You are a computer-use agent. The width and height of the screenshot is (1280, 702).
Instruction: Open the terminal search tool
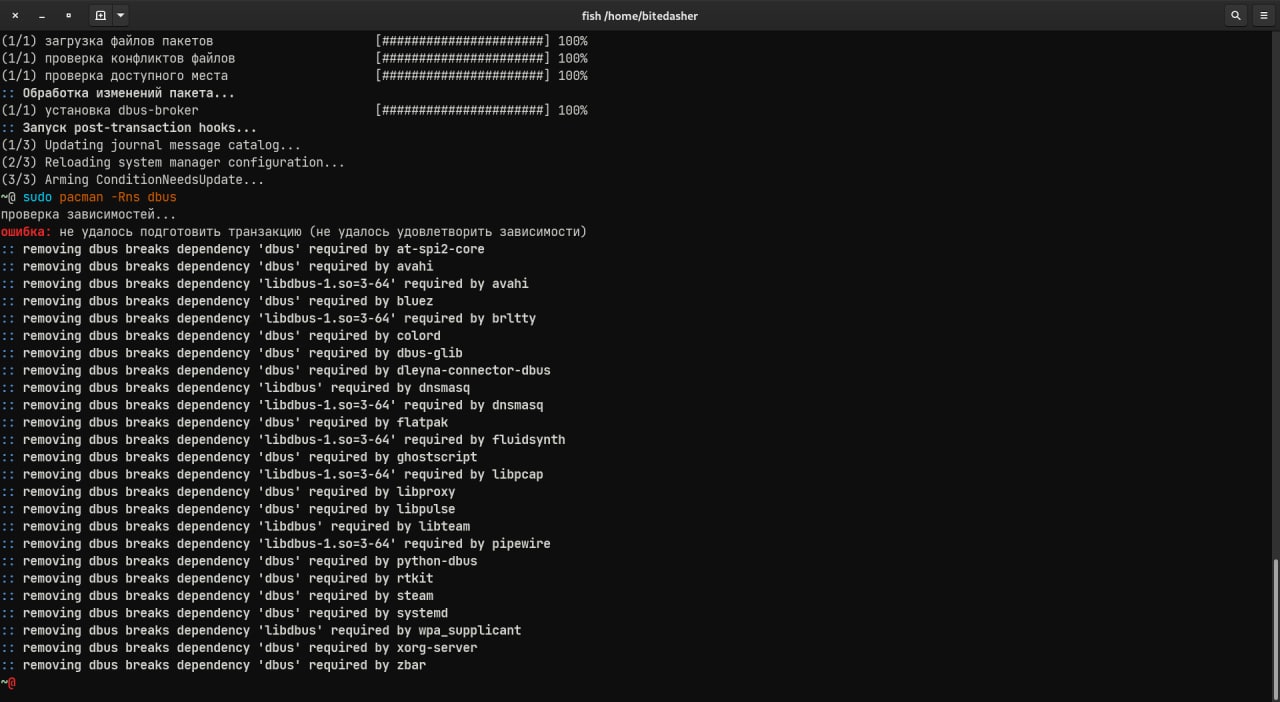[1236, 15]
